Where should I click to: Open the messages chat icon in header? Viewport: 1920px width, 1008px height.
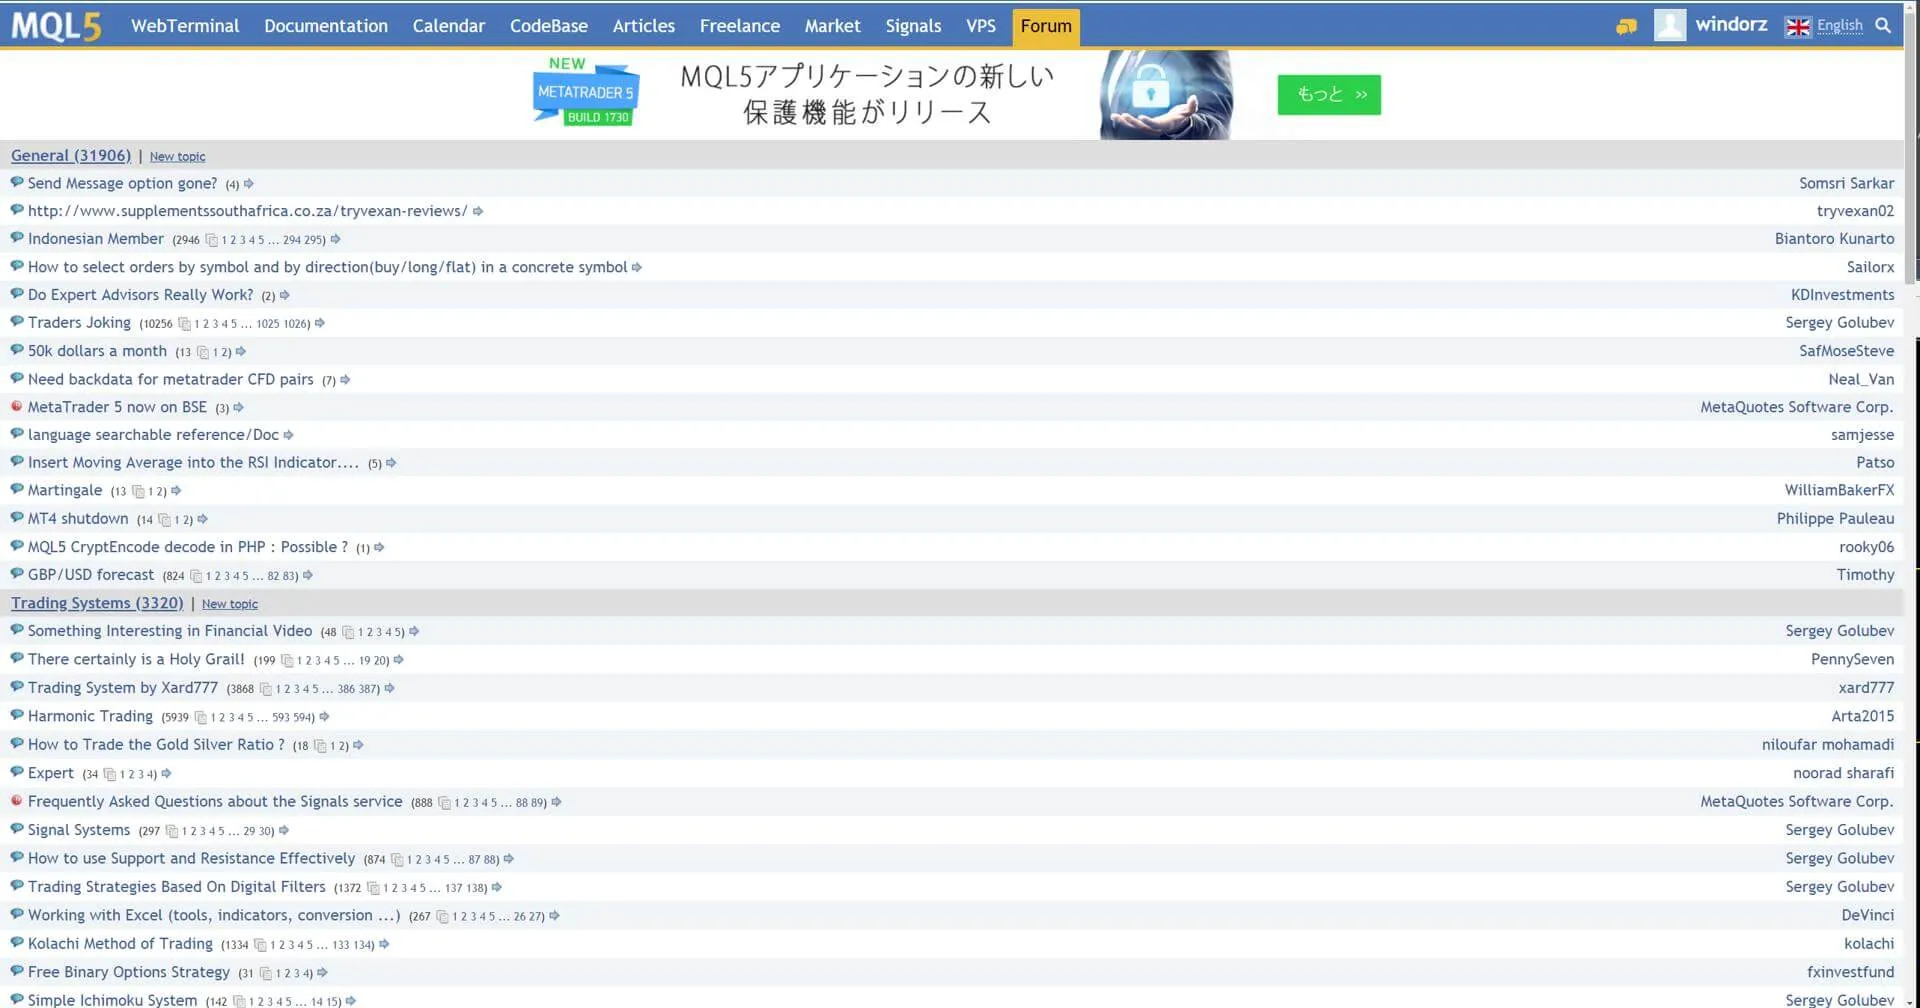[1626, 26]
